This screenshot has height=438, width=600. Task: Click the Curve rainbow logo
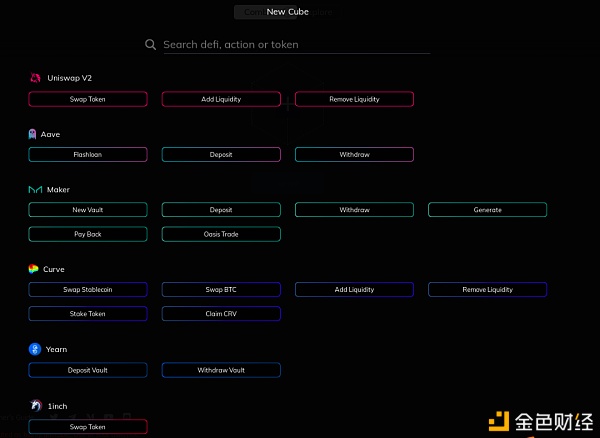coord(33,269)
